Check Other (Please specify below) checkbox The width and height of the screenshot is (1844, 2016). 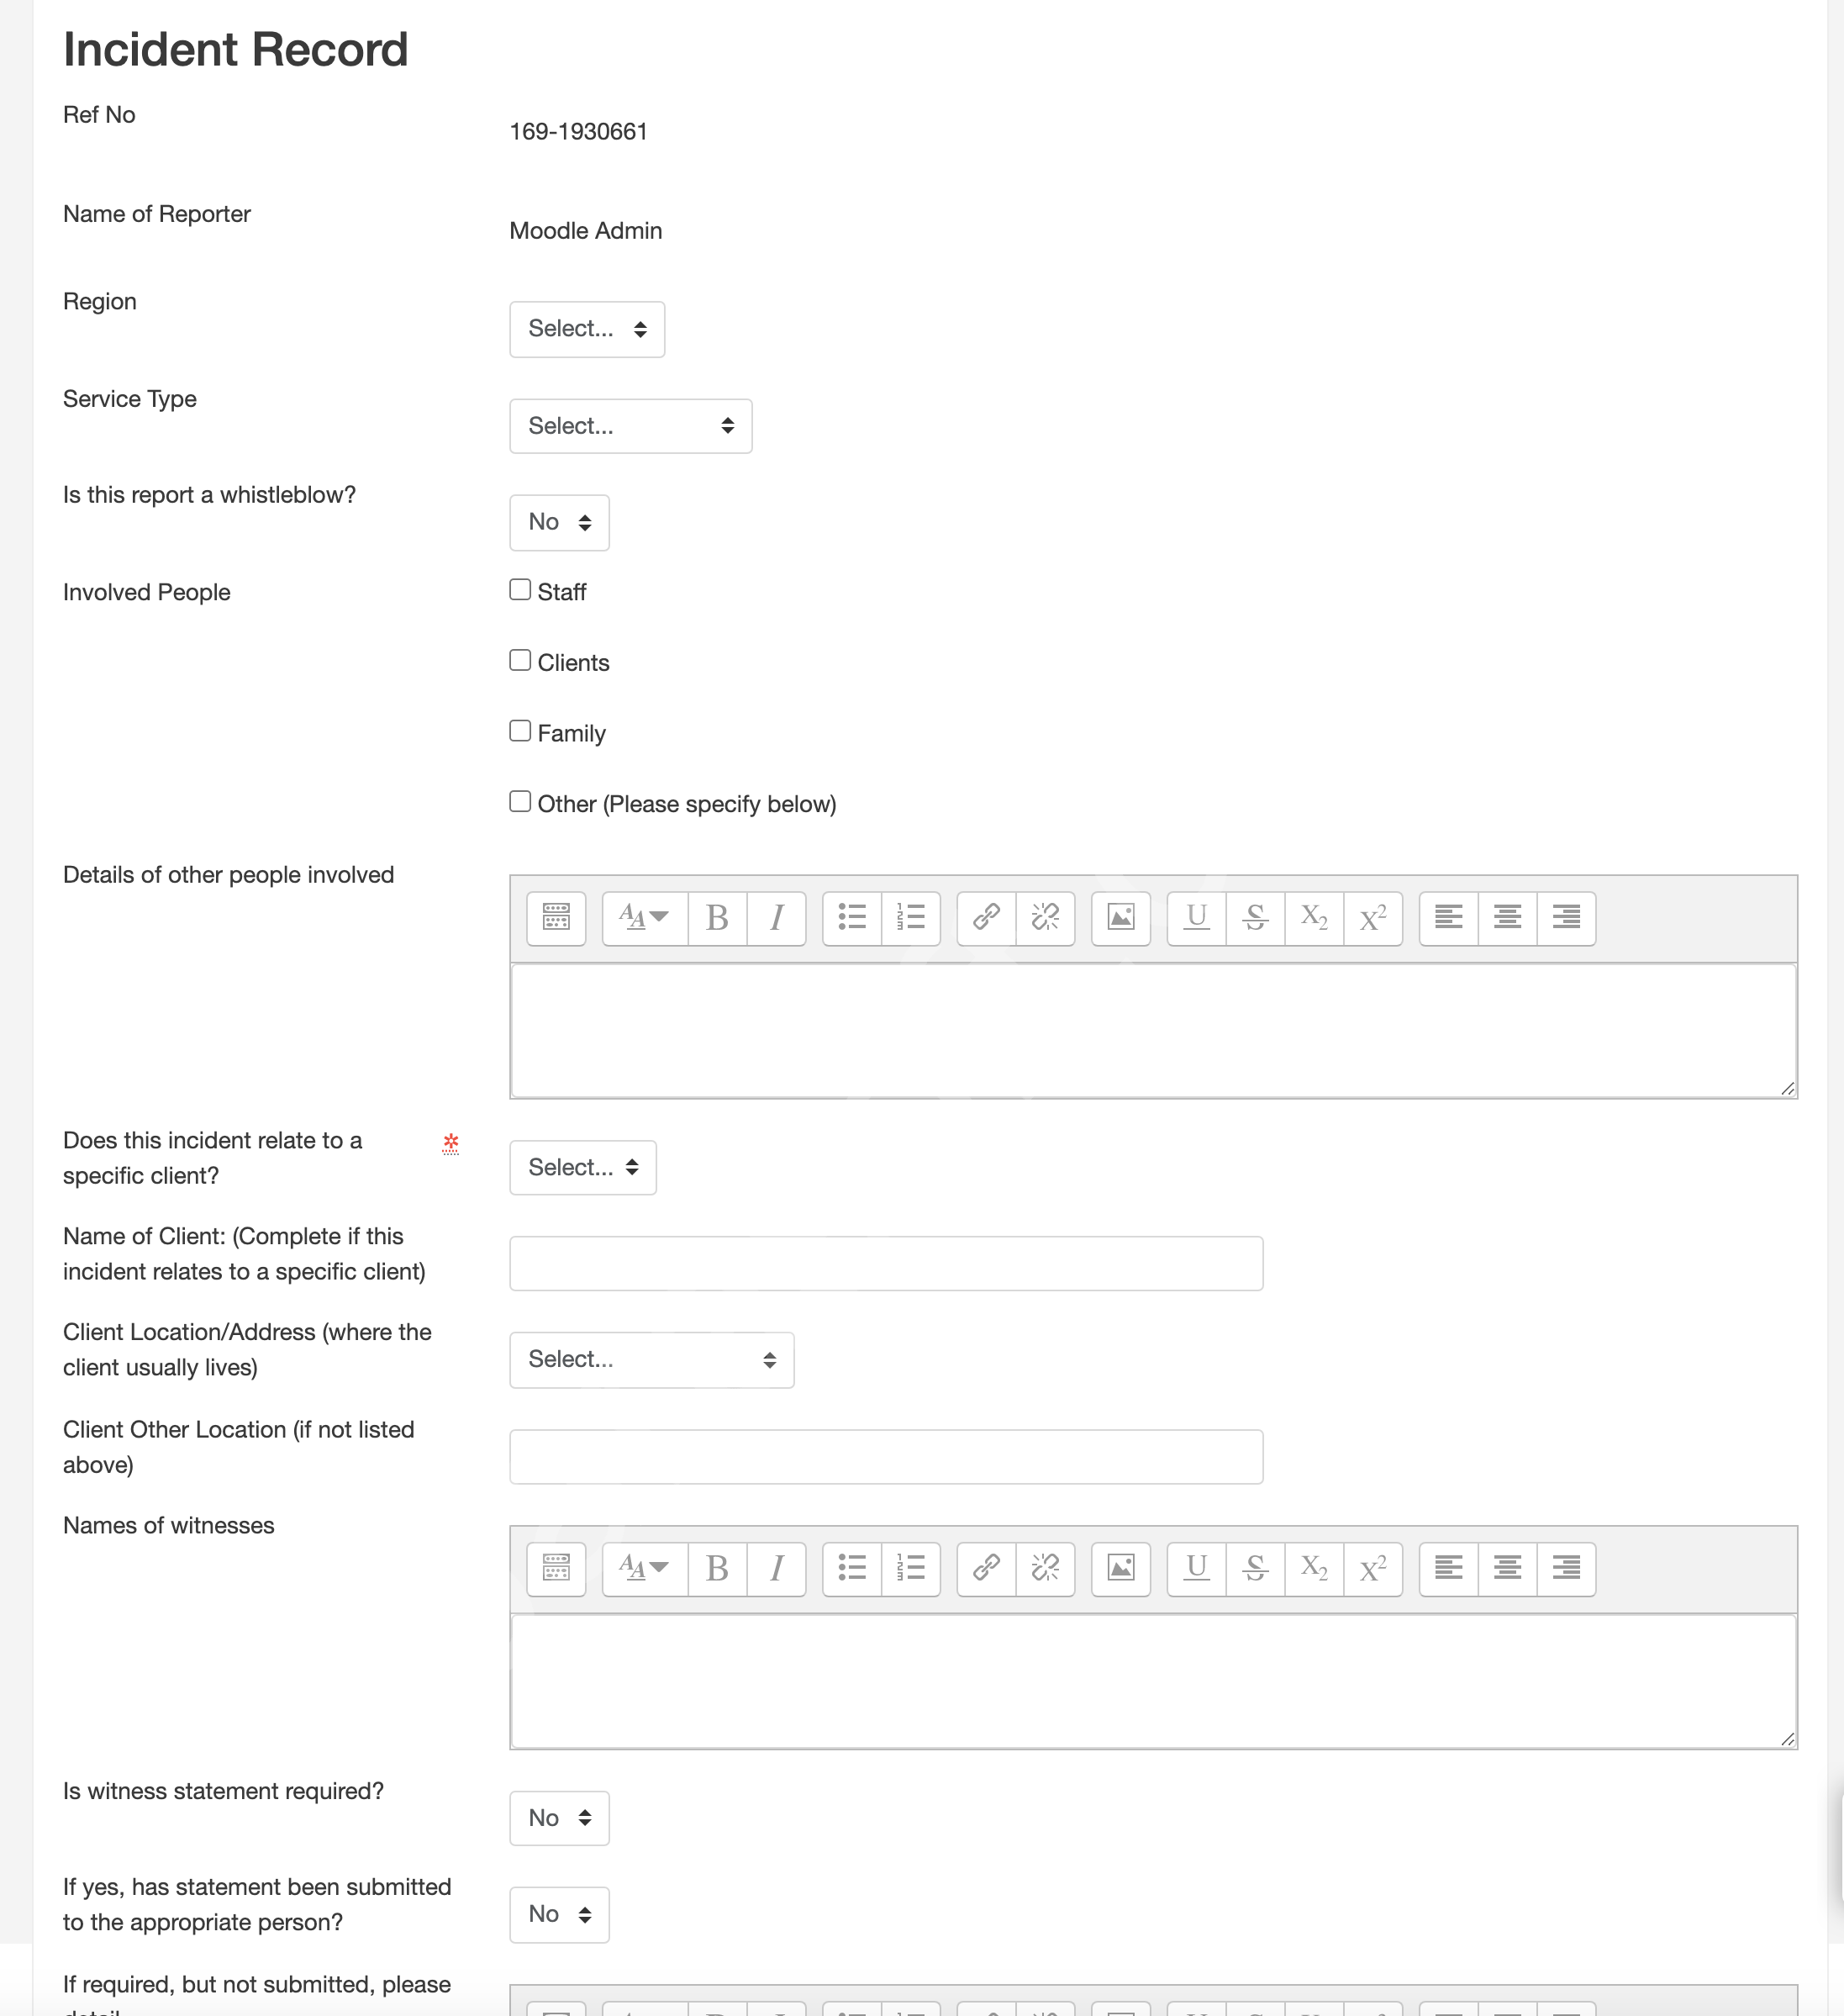[x=520, y=802]
